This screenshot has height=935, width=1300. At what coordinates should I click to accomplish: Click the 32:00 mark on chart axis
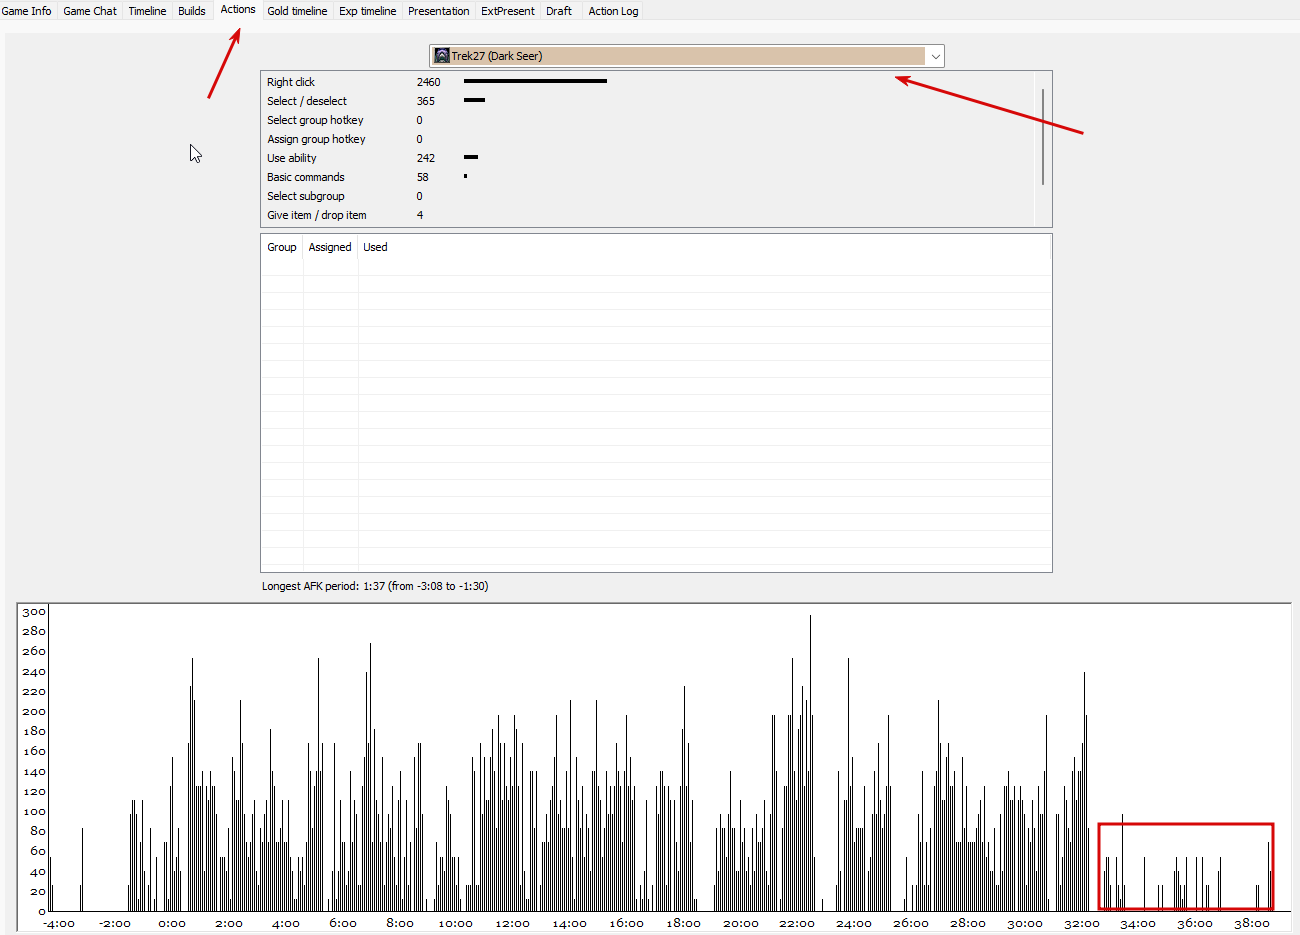click(1081, 923)
